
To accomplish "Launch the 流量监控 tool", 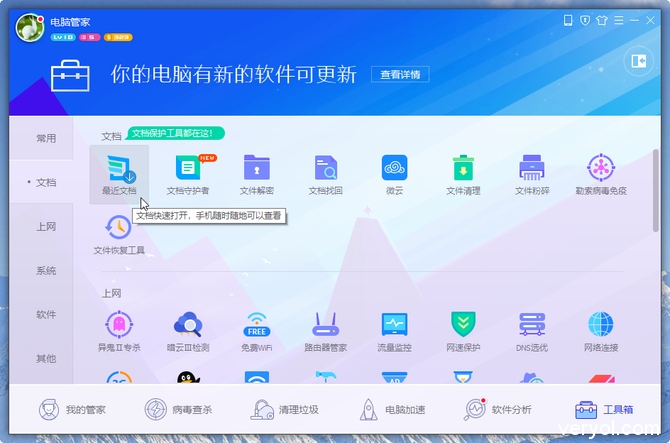I will [394, 332].
